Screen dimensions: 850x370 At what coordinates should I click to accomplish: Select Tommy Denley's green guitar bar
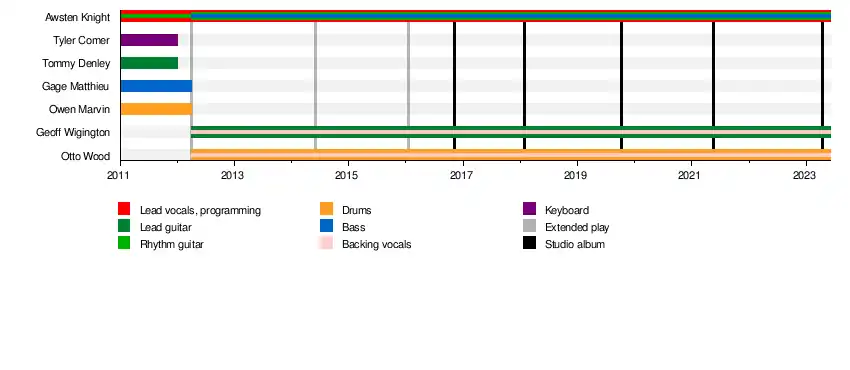click(150, 63)
